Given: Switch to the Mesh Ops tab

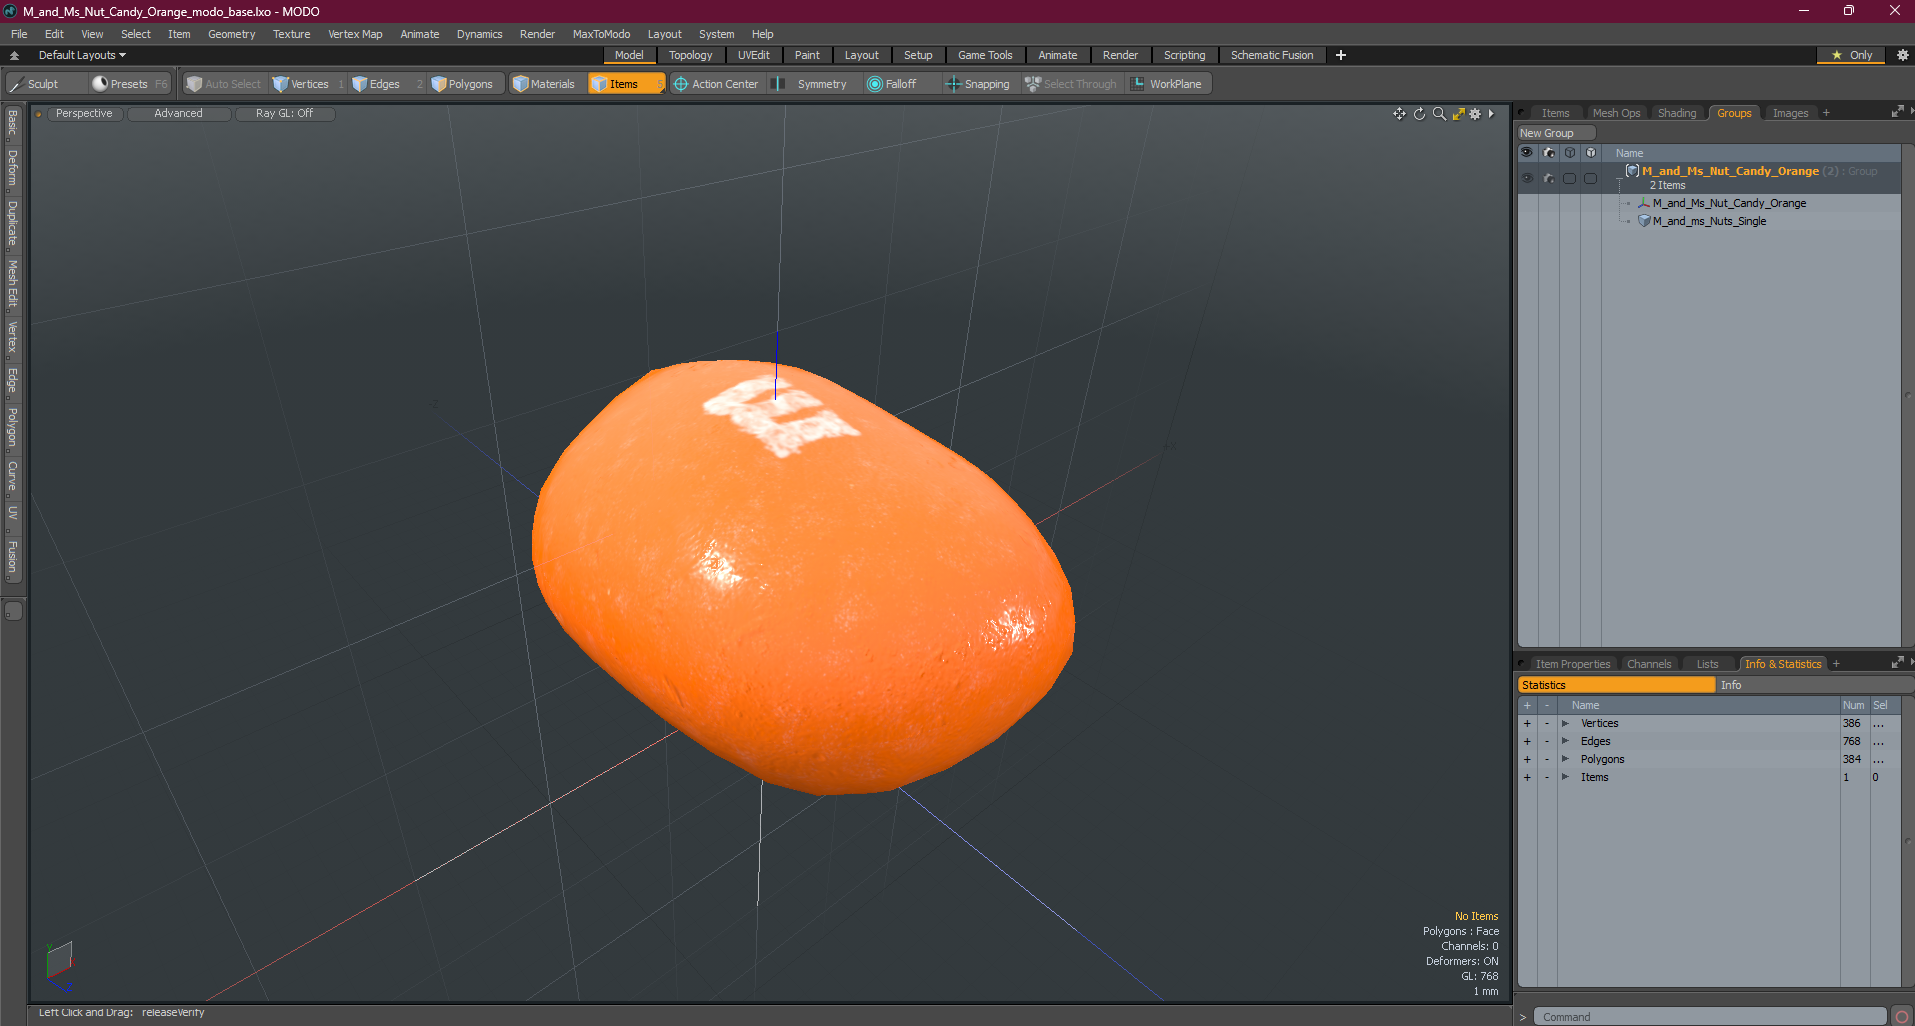Looking at the screenshot, I should [x=1616, y=113].
